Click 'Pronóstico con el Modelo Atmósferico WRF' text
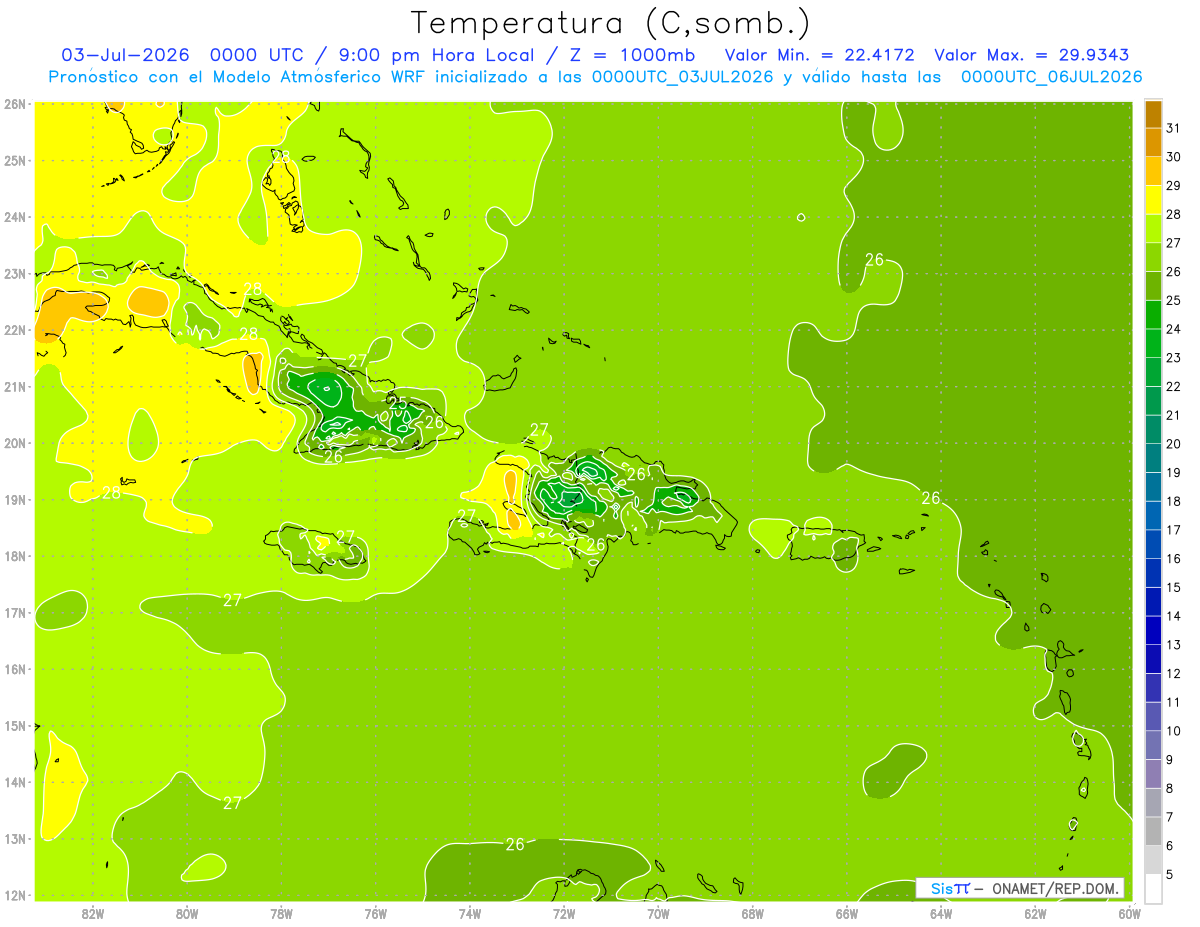Image resolution: width=1200 pixels, height=927 pixels. point(238,76)
